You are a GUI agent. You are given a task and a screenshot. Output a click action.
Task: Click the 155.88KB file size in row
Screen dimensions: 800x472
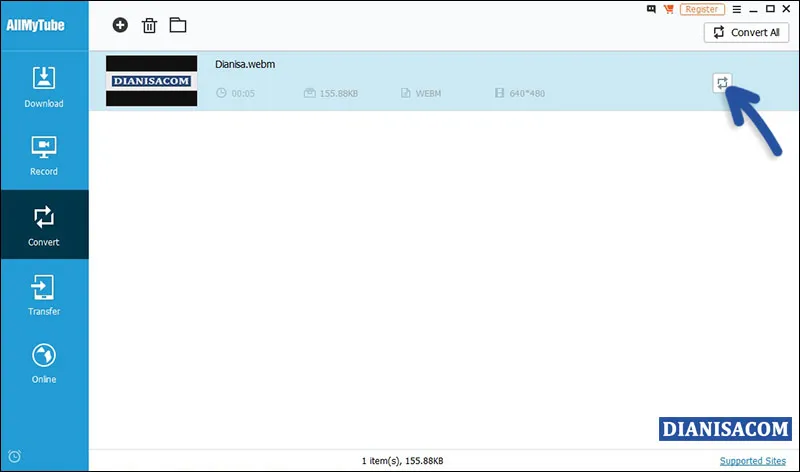coord(339,93)
